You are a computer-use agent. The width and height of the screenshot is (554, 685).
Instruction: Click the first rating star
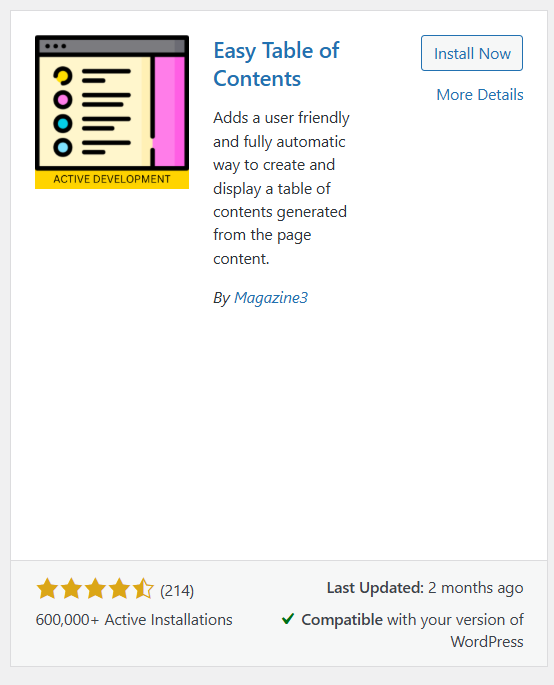click(47, 588)
